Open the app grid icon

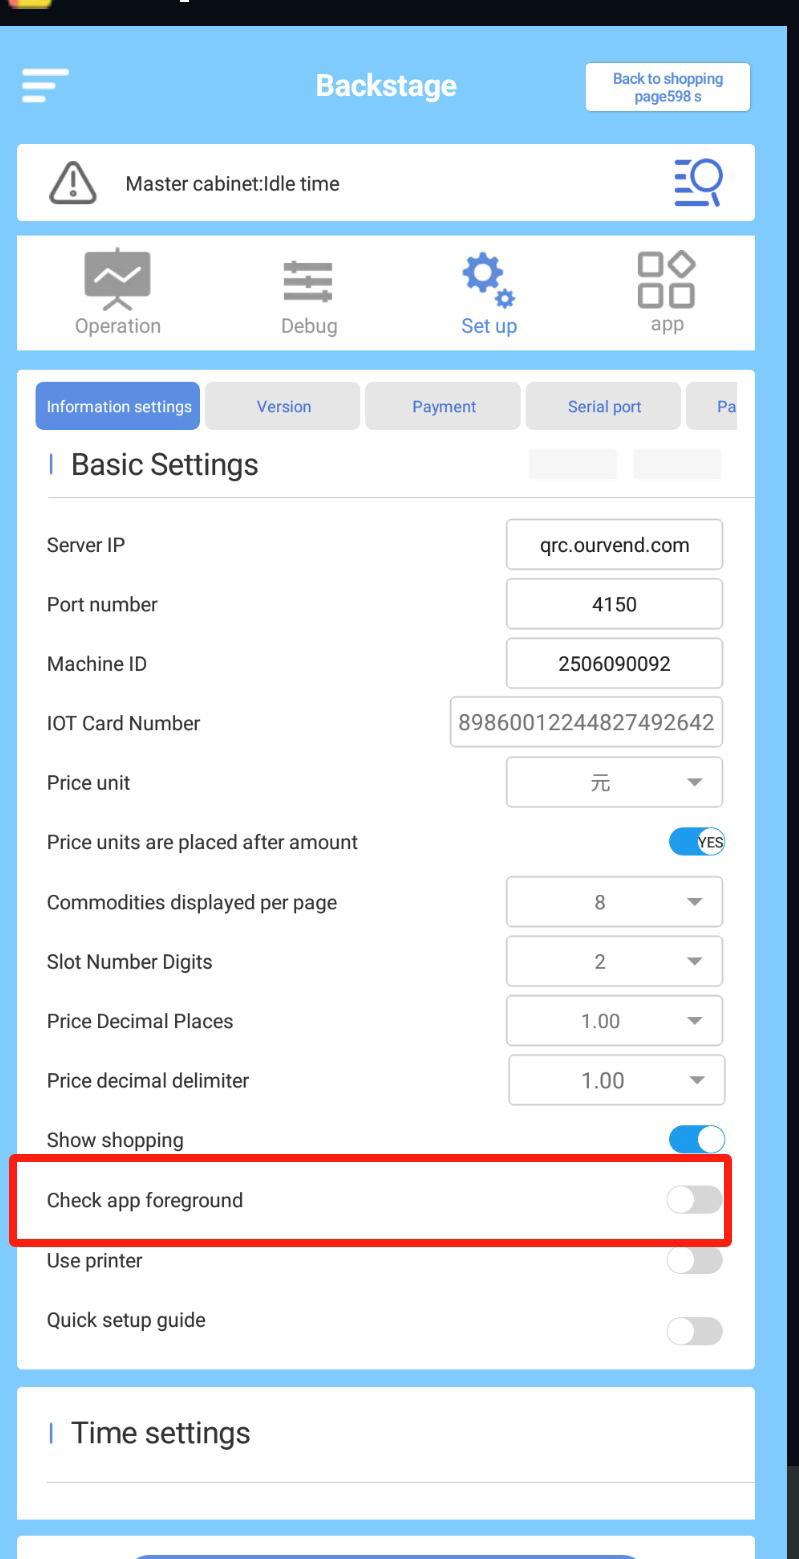(x=666, y=279)
